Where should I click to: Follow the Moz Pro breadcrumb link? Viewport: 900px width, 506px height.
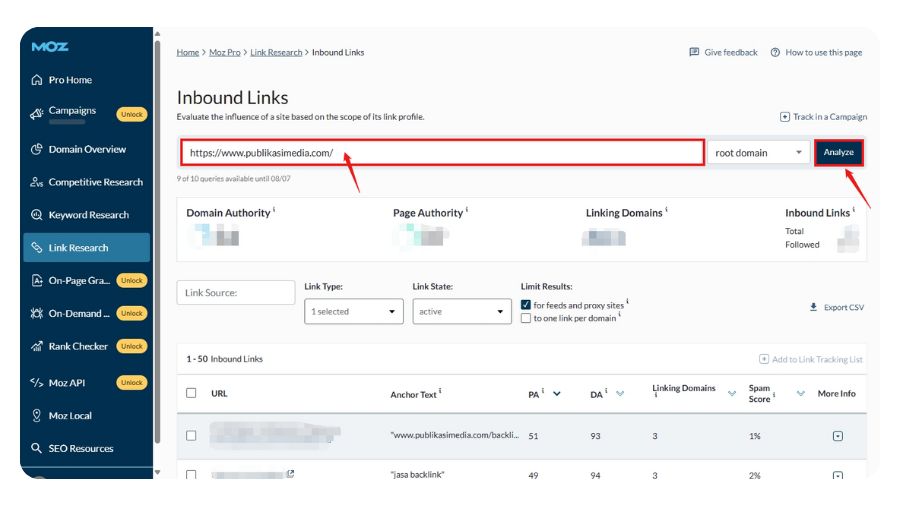pyautogui.click(x=224, y=52)
